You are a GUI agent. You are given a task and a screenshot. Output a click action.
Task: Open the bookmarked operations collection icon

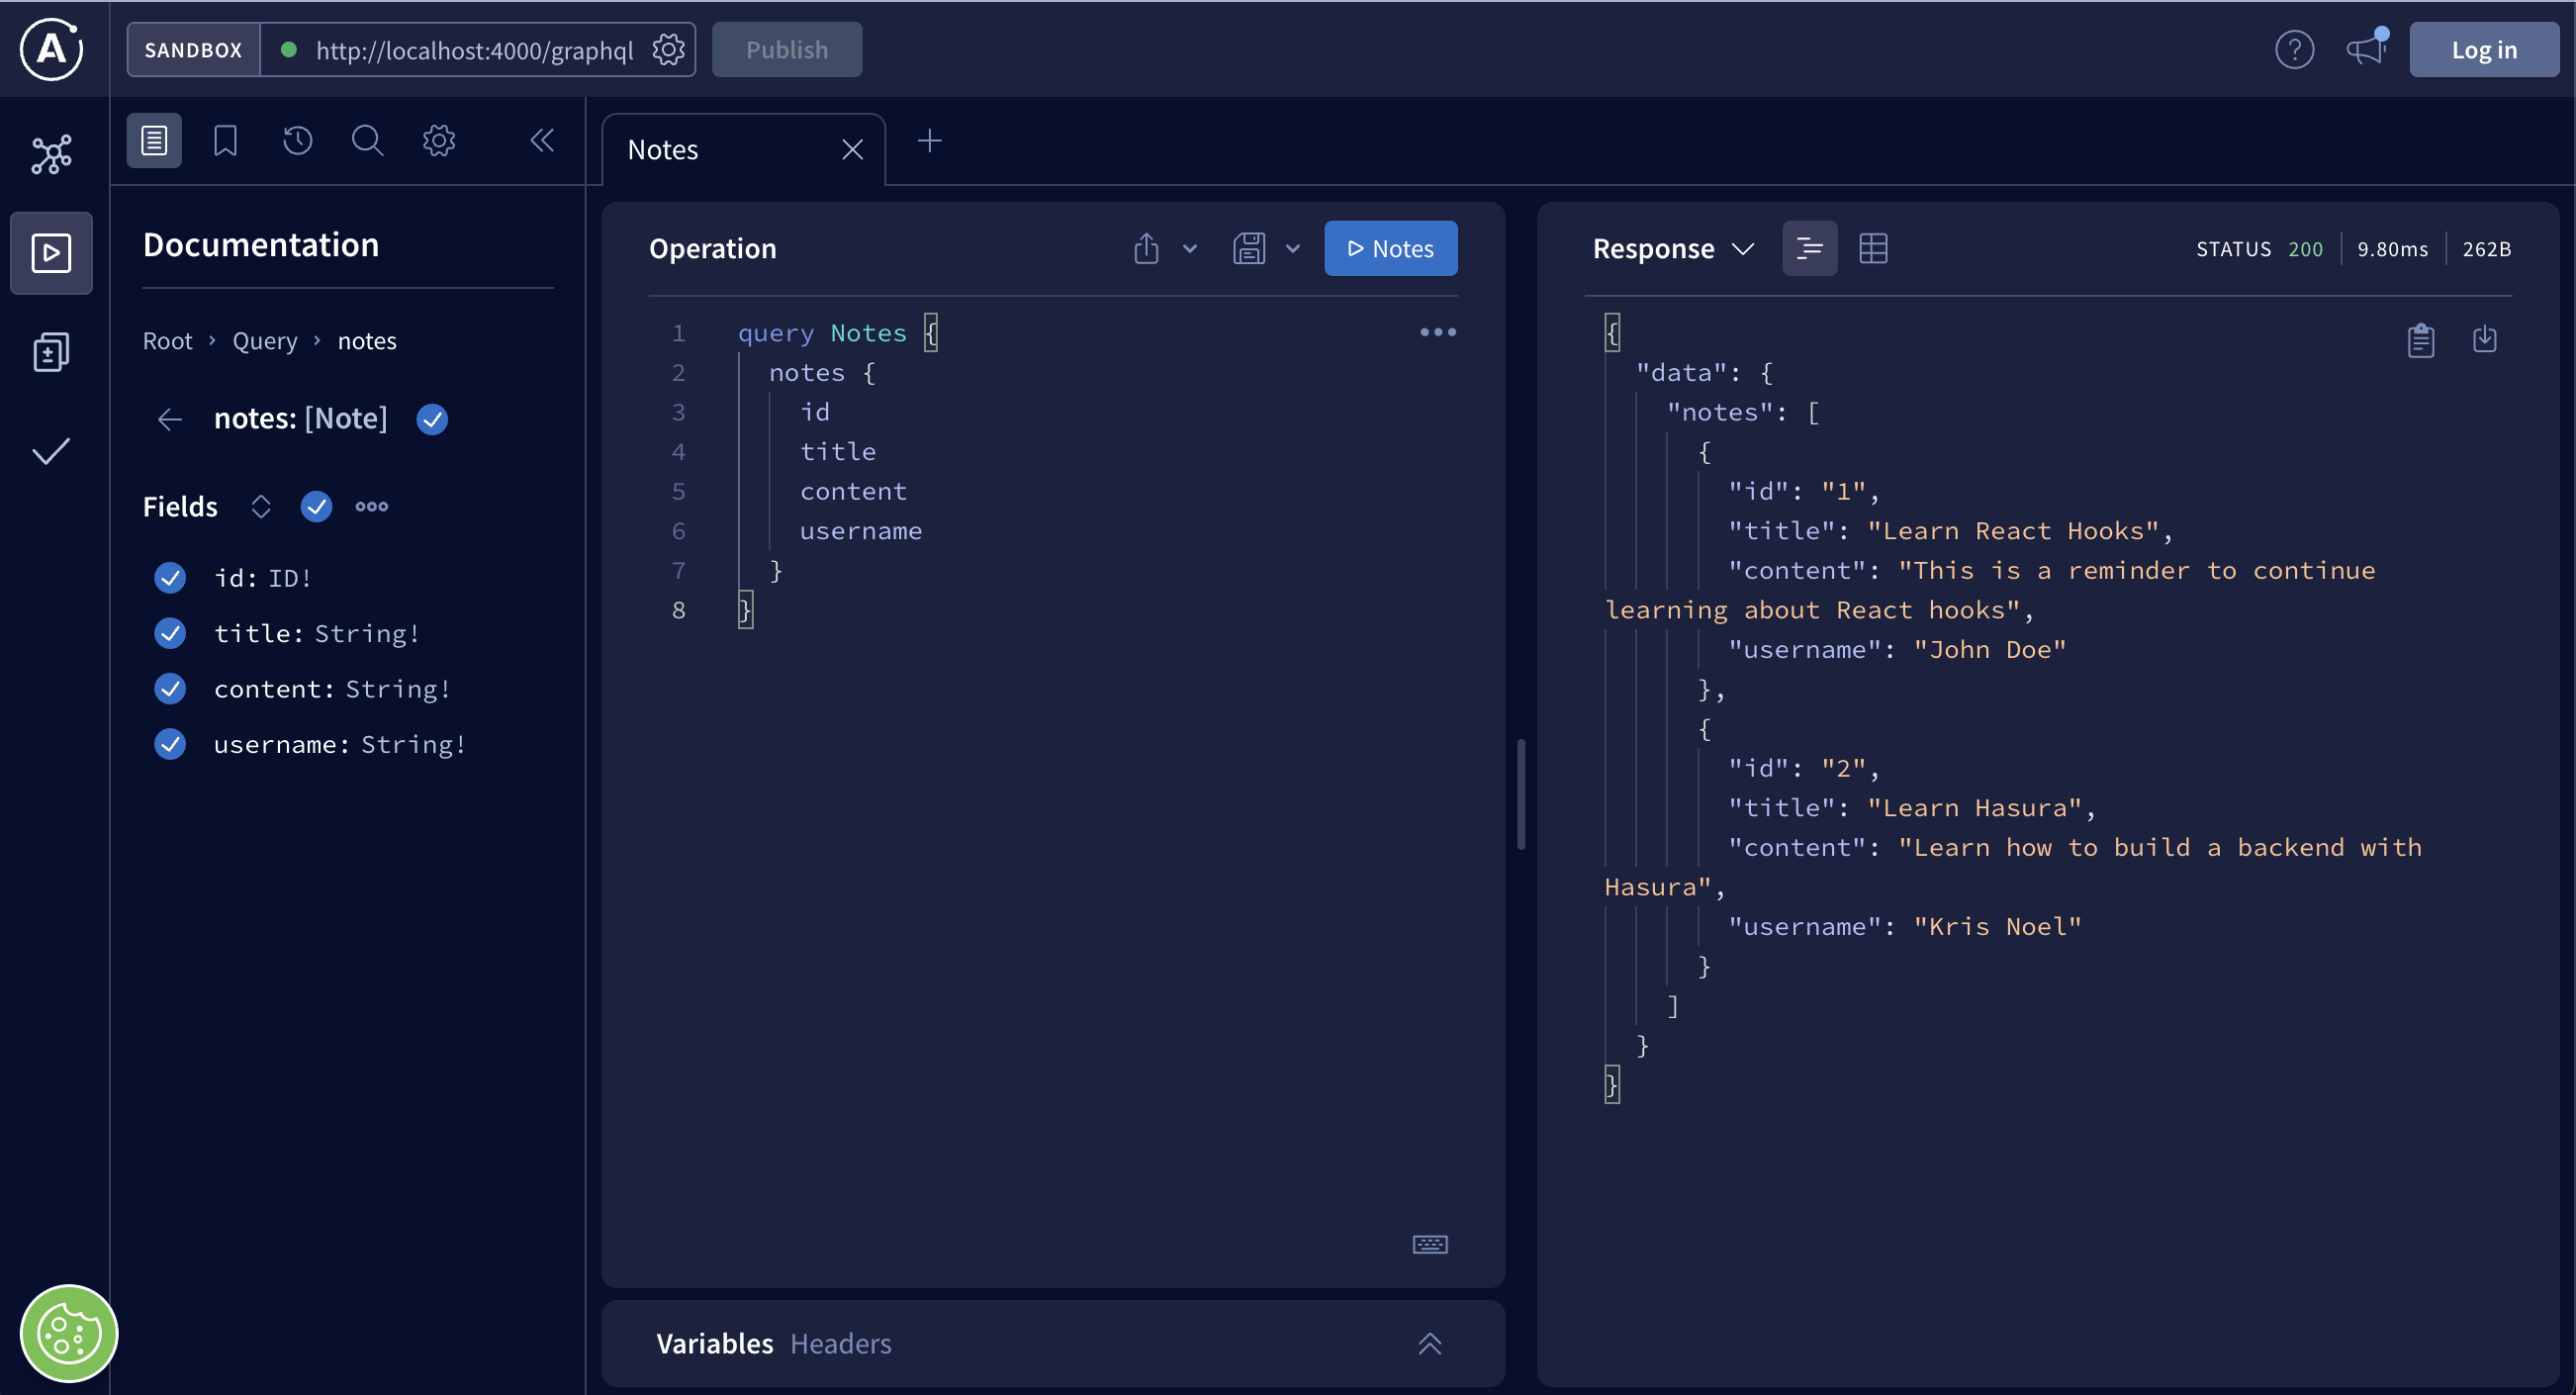pos(226,140)
